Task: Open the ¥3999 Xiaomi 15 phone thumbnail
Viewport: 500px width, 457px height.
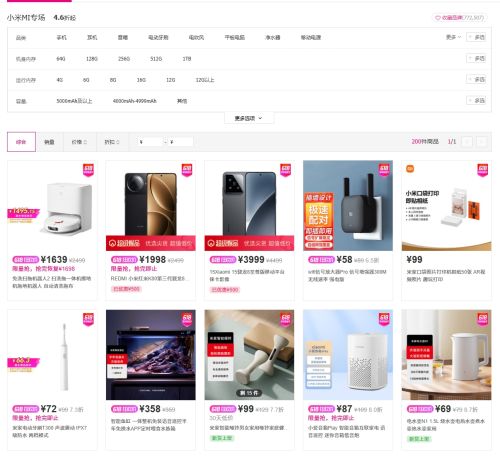Action: point(249,205)
